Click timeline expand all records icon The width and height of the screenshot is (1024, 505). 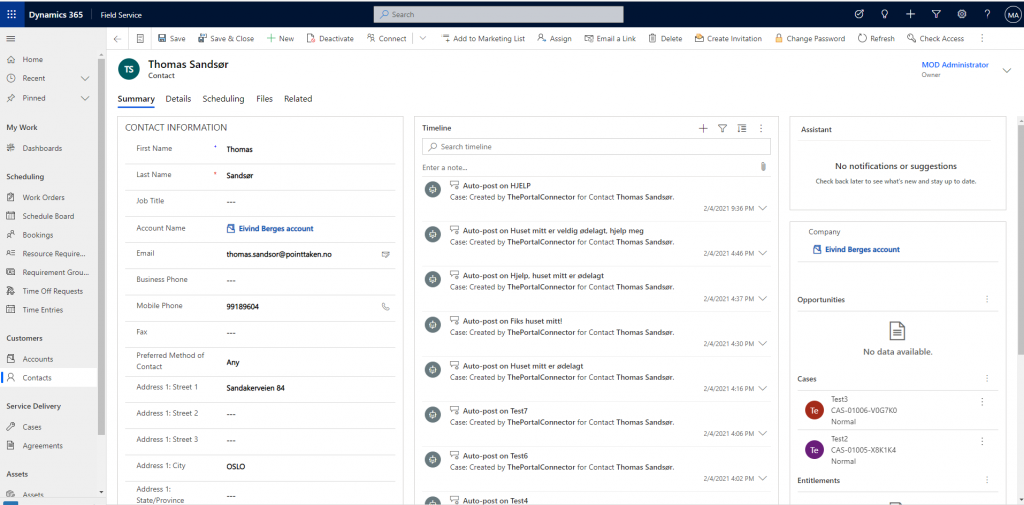pos(741,129)
